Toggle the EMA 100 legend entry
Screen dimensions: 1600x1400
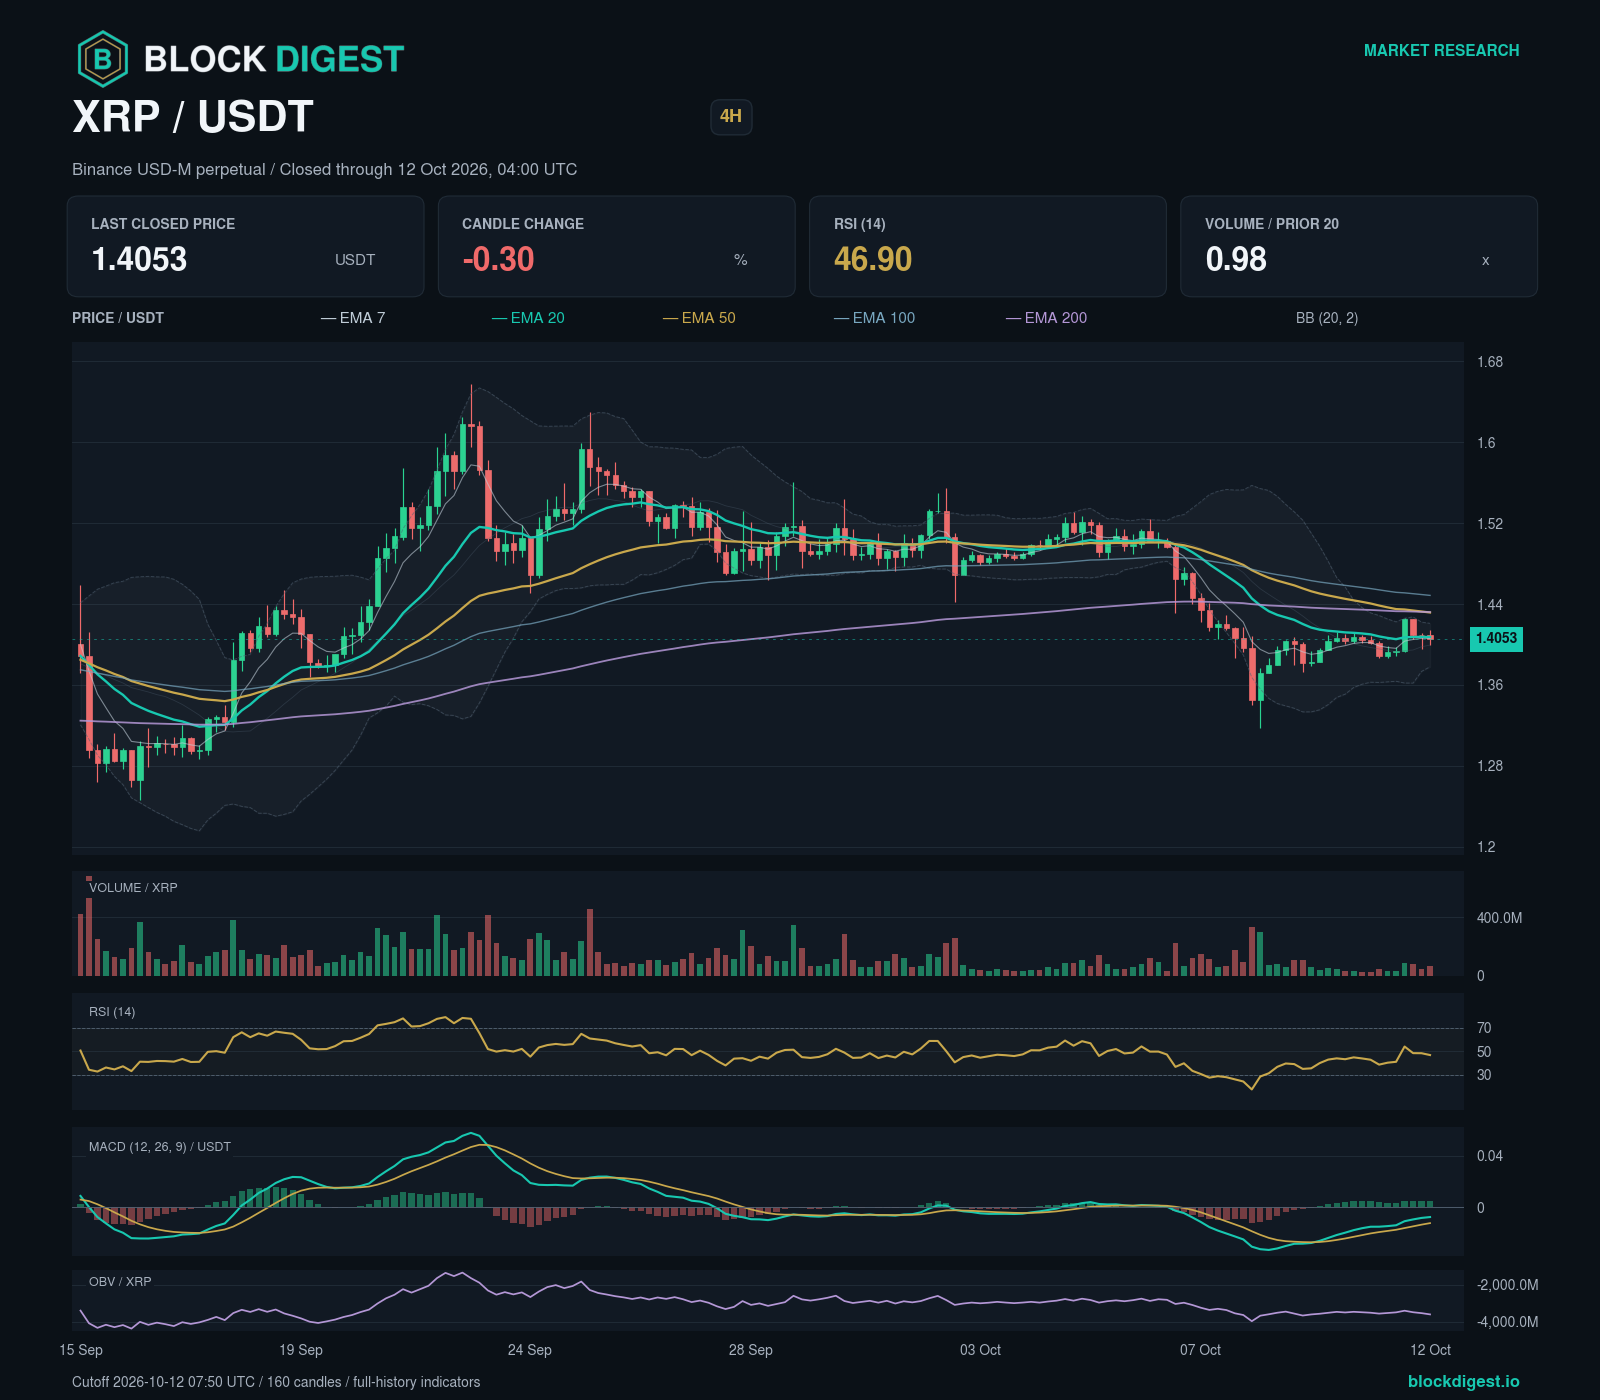[x=874, y=318]
